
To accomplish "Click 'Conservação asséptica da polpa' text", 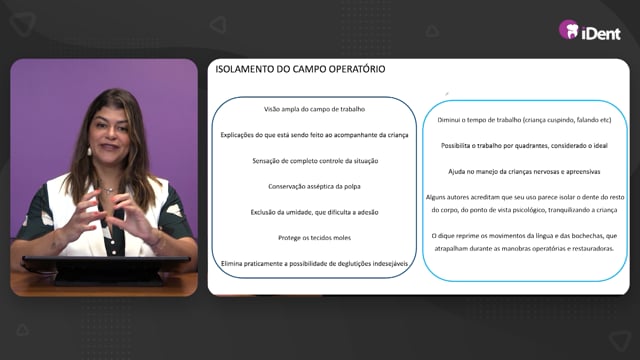I will coord(314,187).
